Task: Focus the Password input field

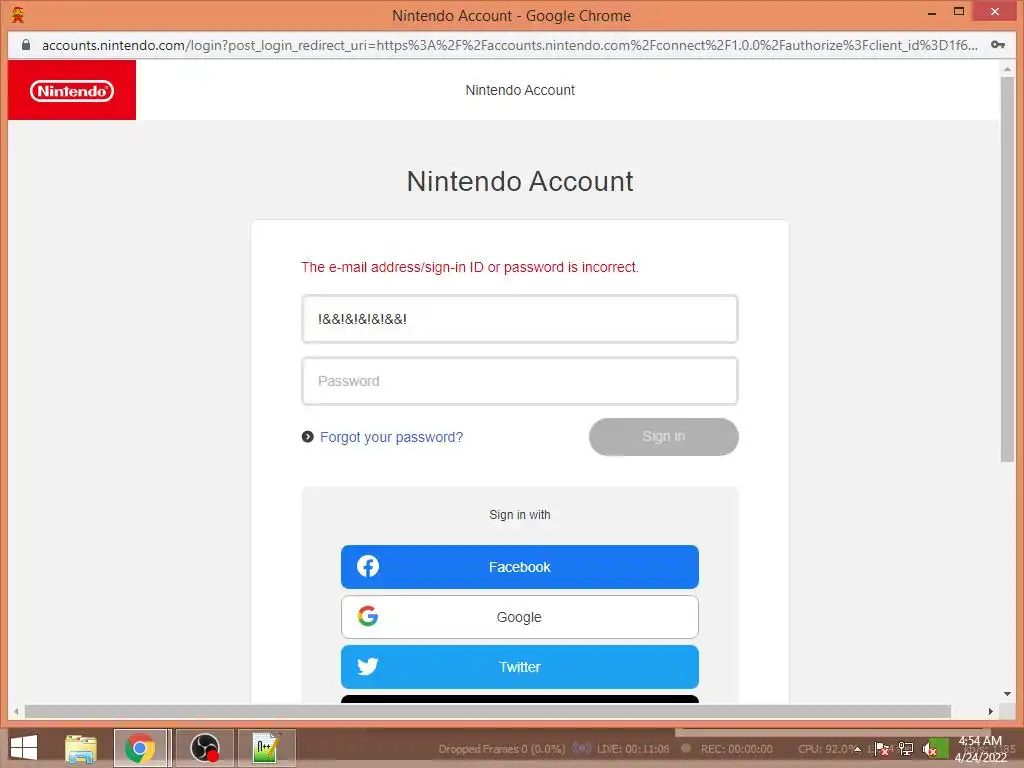Action: (520, 381)
